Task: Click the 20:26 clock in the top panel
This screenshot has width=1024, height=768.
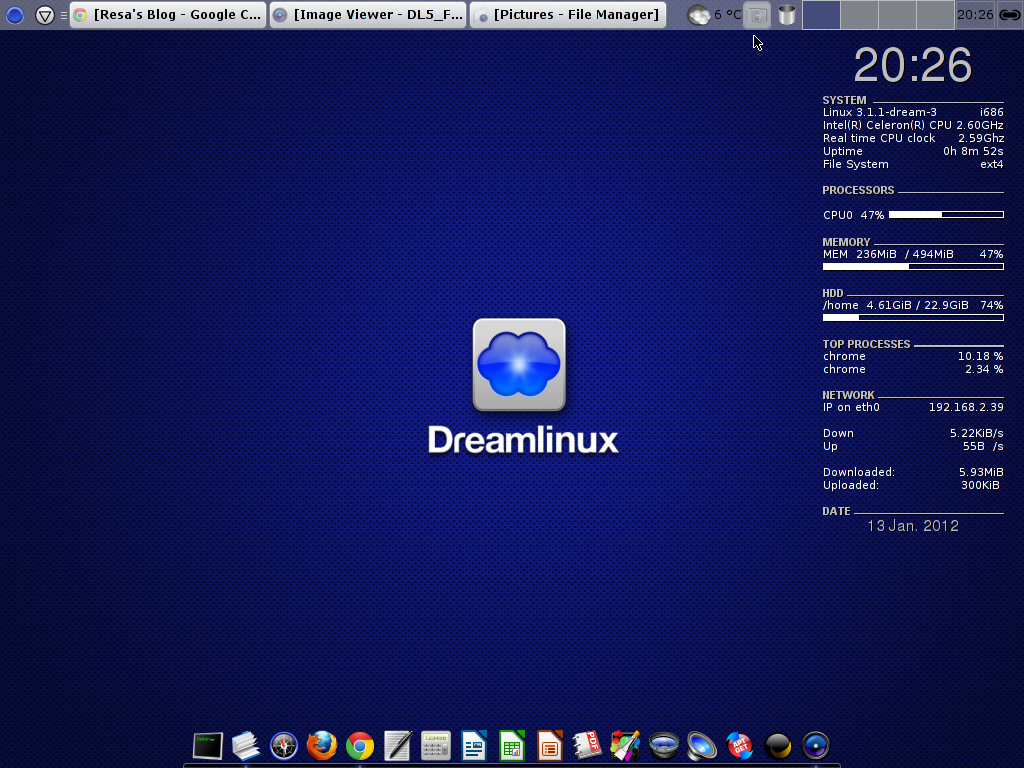Action: pyautogui.click(x=975, y=14)
